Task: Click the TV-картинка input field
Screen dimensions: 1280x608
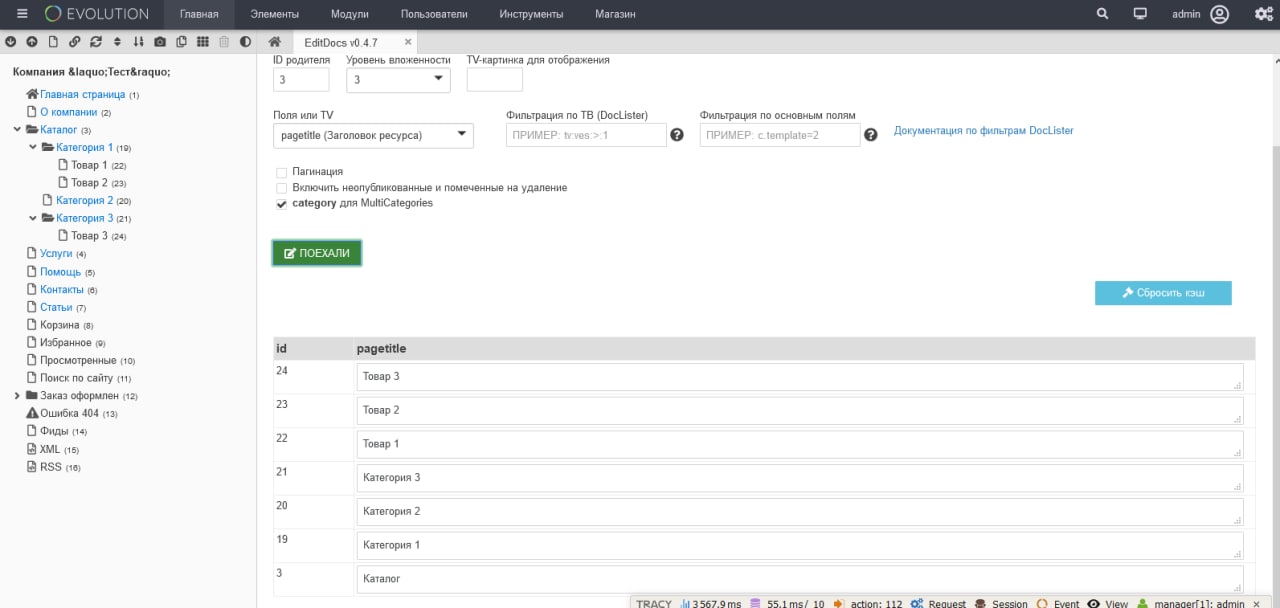Action: tap(495, 80)
